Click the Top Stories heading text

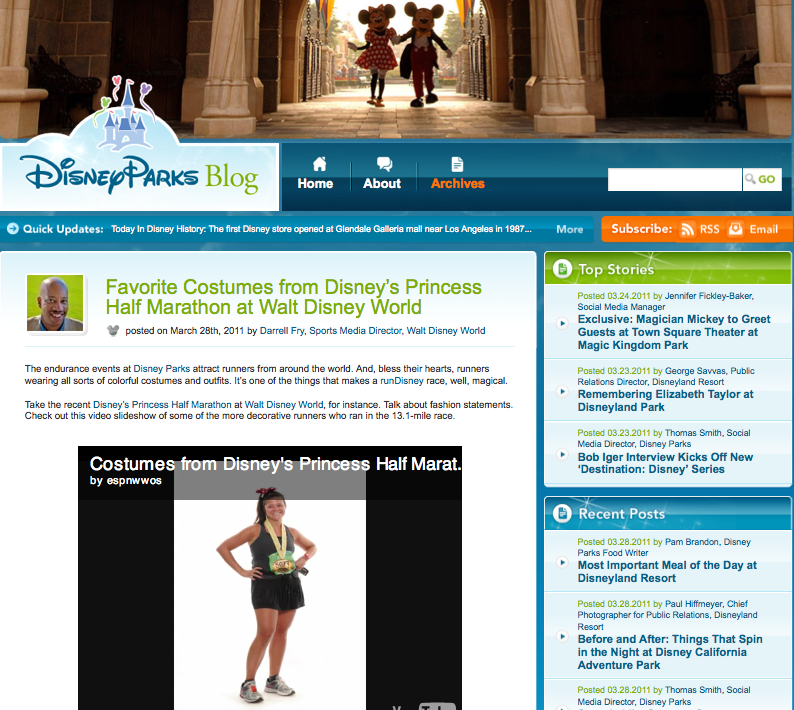616,269
